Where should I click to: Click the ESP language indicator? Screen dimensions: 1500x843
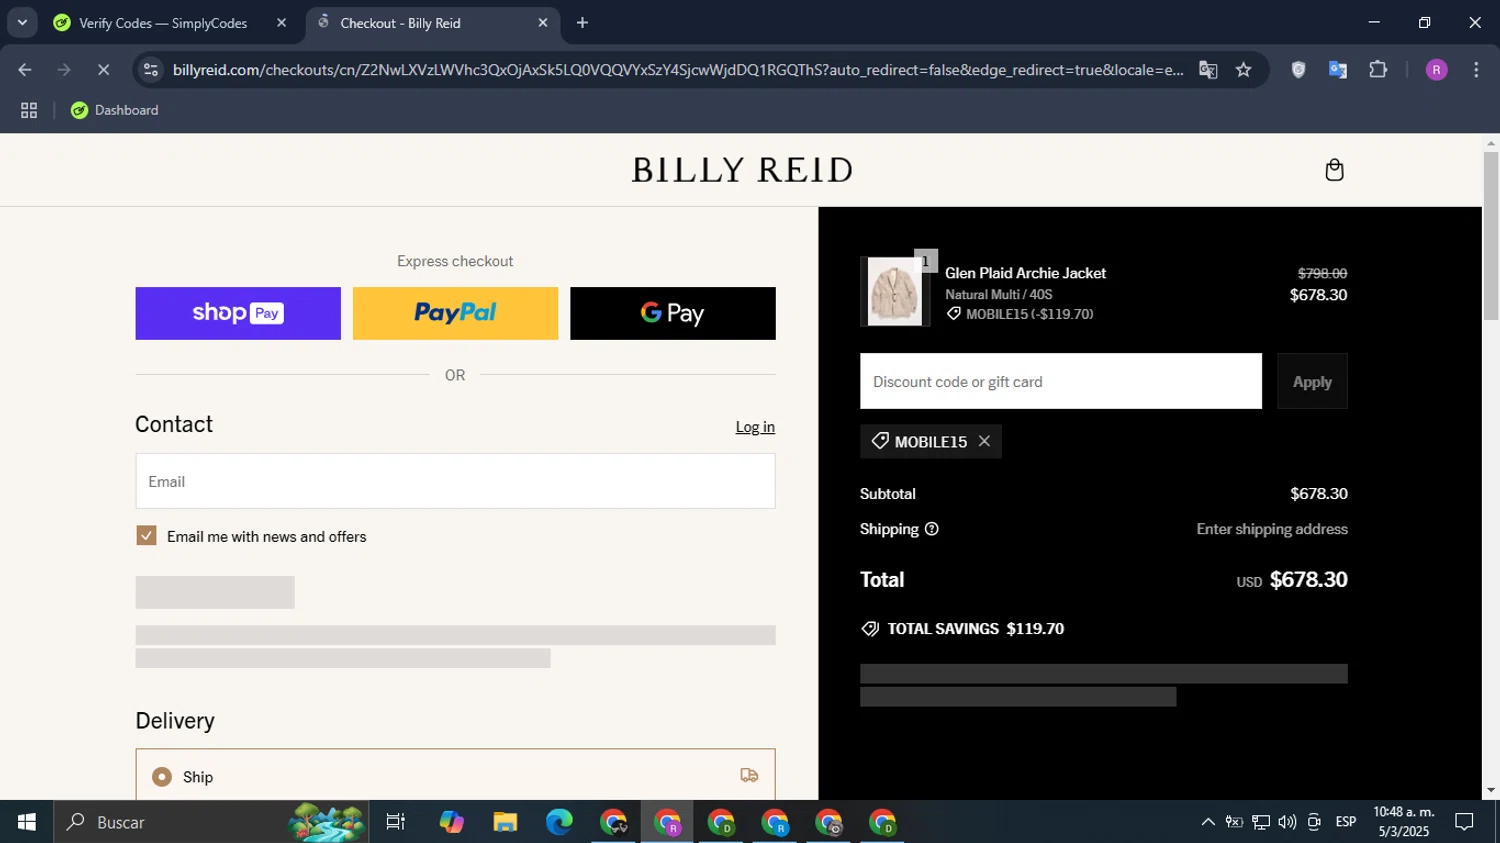tap(1346, 822)
